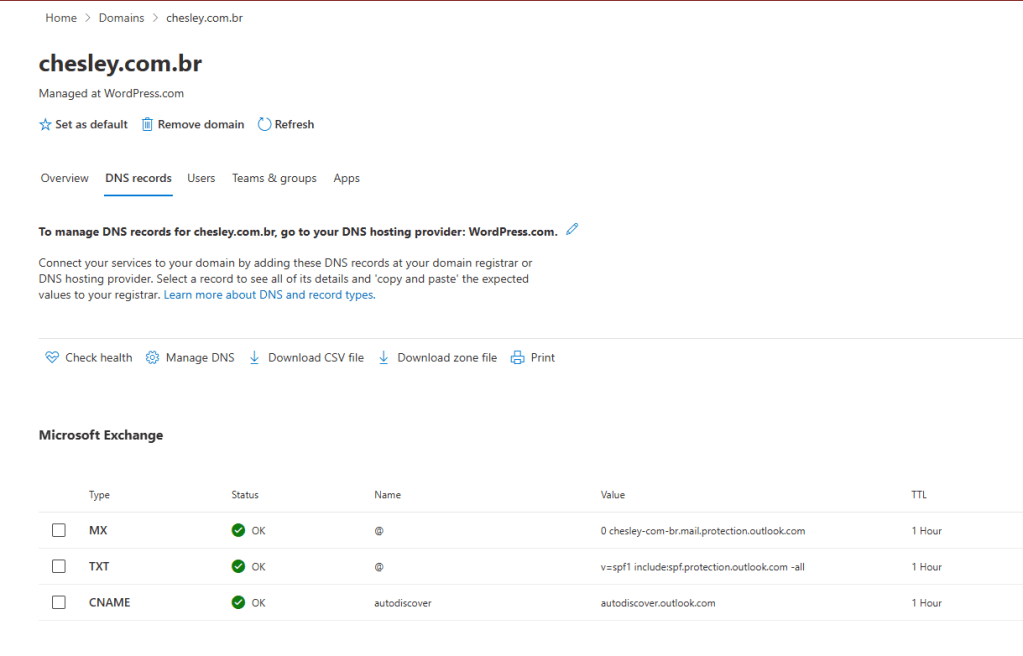This screenshot has height=656, width=1023.
Task: Open the Users tab
Action: 201,179
